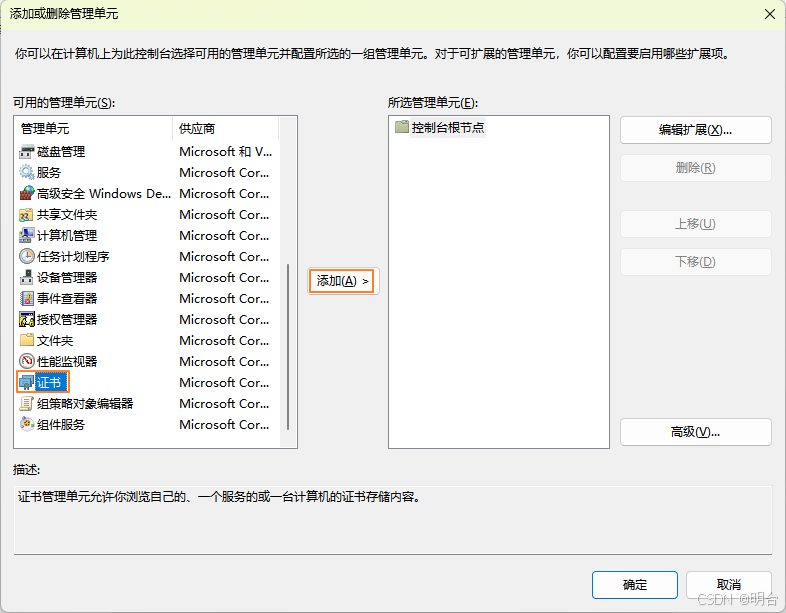Click the 磁盘管理 disk management icon
Image resolution: width=786 pixels, height=613 pixels.
coord(27,151)
